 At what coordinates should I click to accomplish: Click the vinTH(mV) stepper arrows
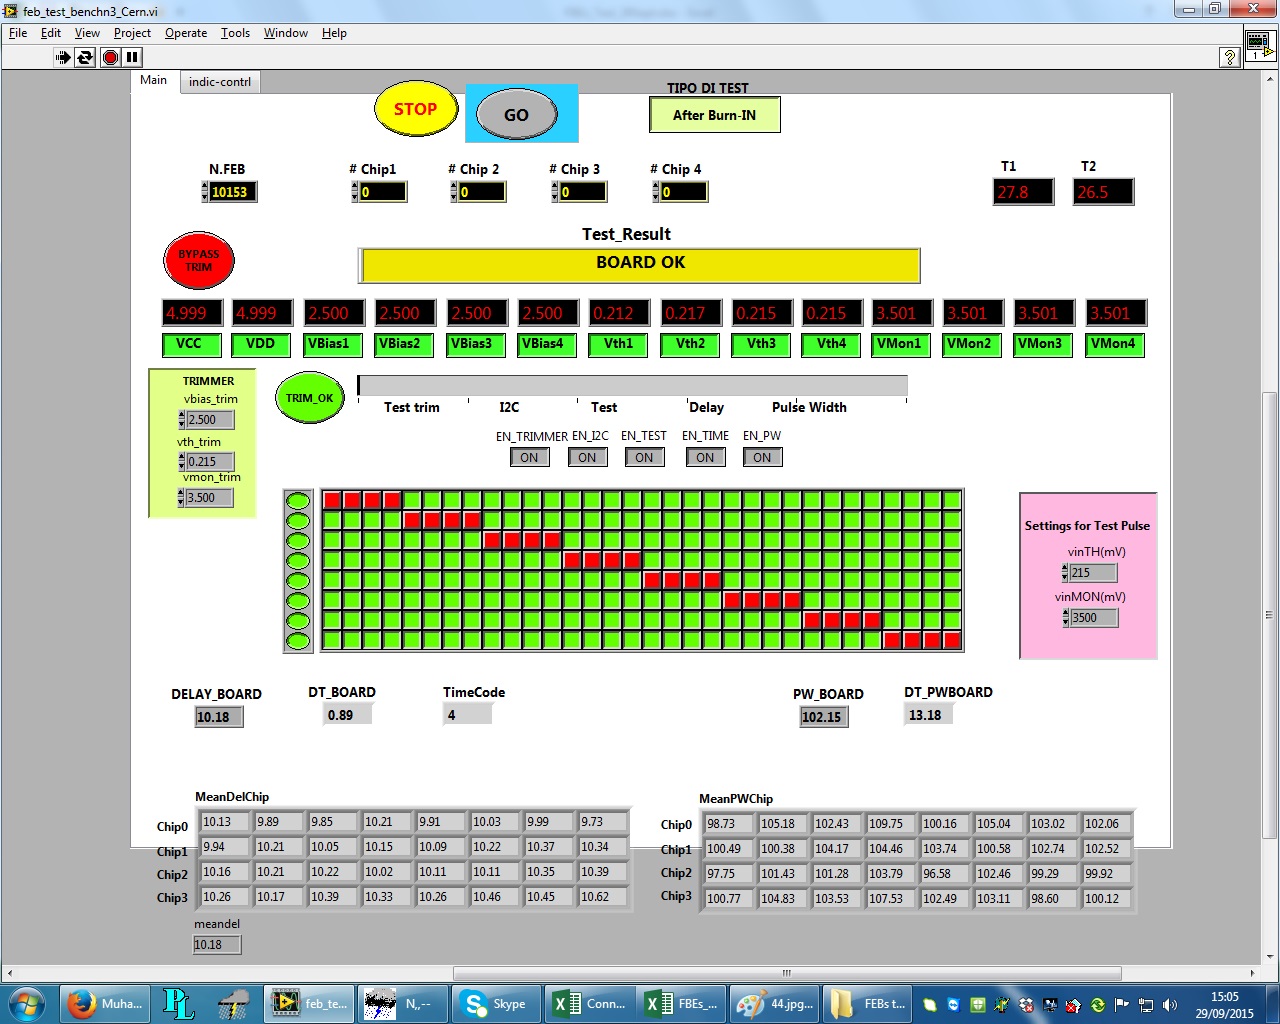pyautogui.click(x=1065, y=573)
